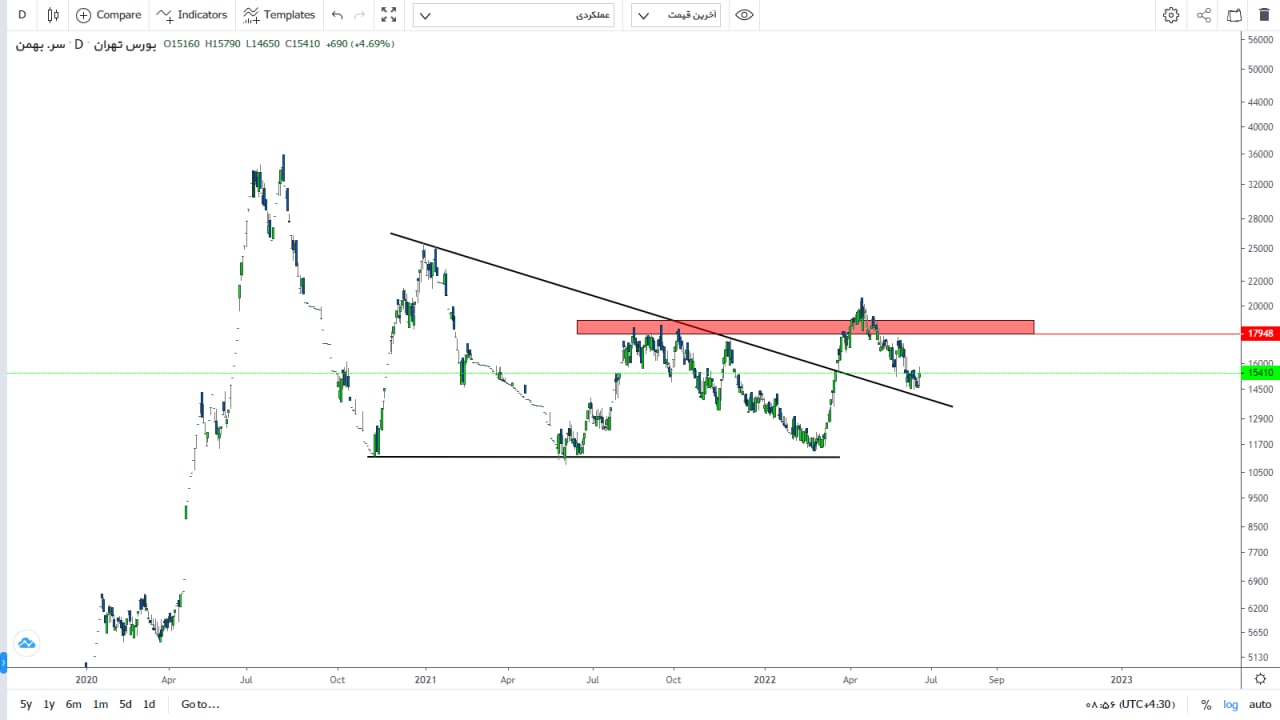Toggle the eye visibility icon
The height and width of the screenshot is (720, 1280).
point(744,15)
